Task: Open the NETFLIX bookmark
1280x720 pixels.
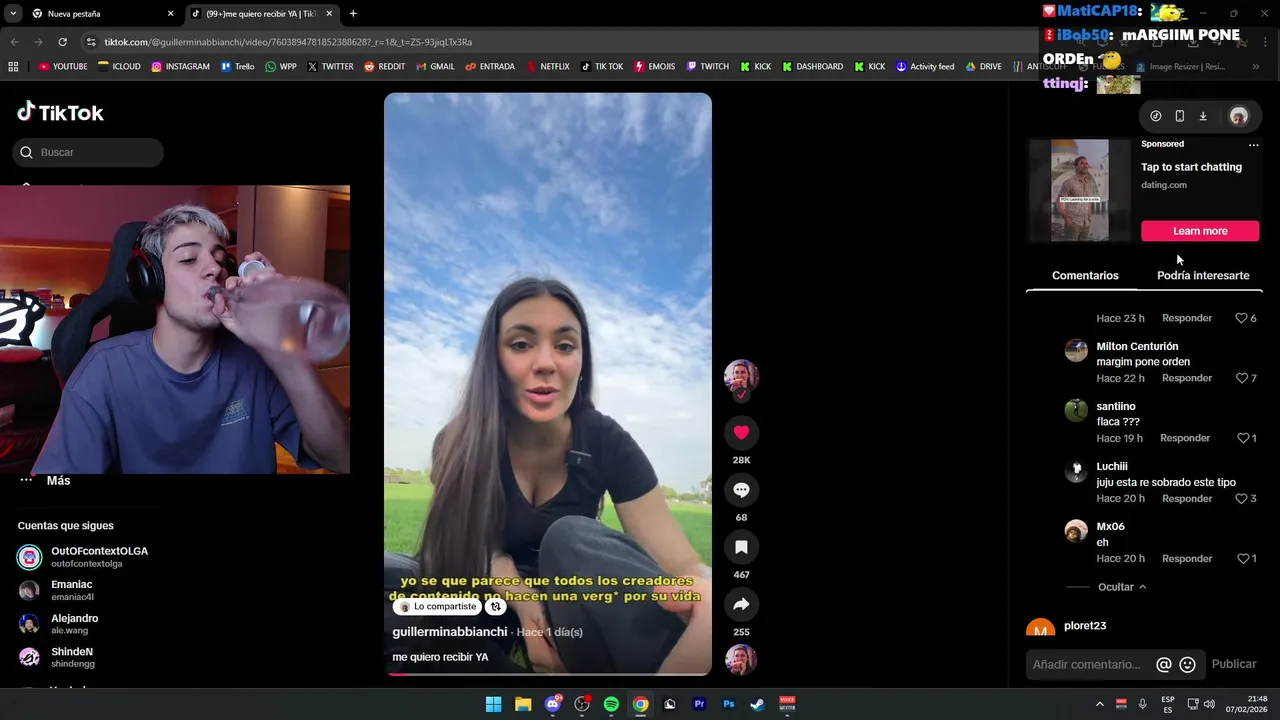Action: [x=547, y=67]
